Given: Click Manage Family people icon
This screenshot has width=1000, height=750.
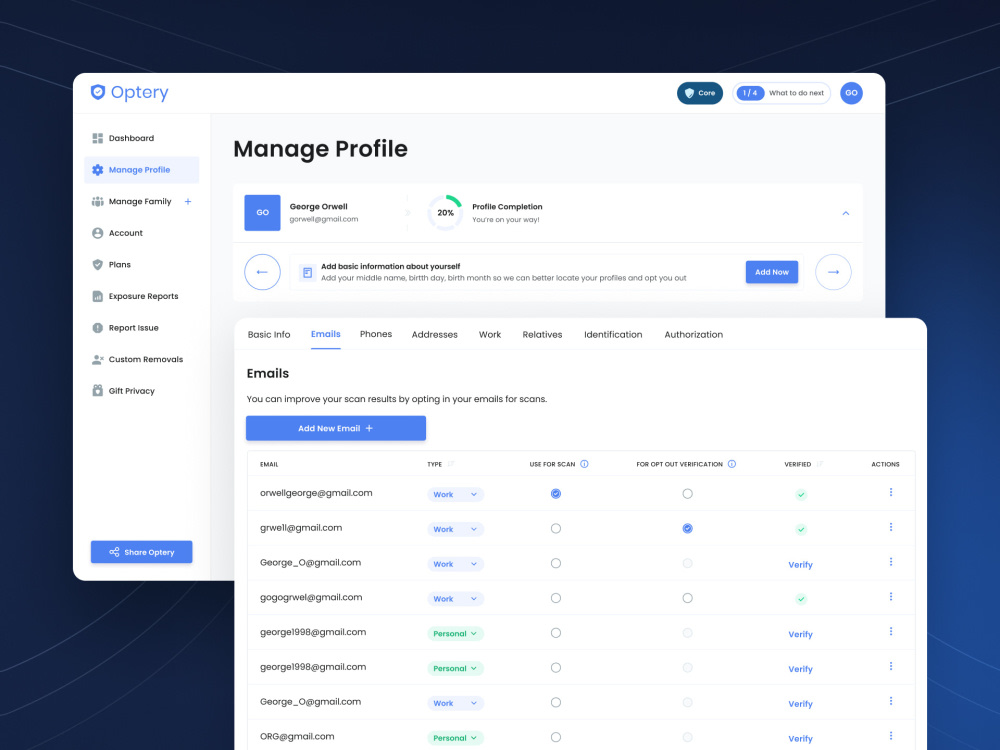Looking at the screenshot, I should (x=98, y=202).
